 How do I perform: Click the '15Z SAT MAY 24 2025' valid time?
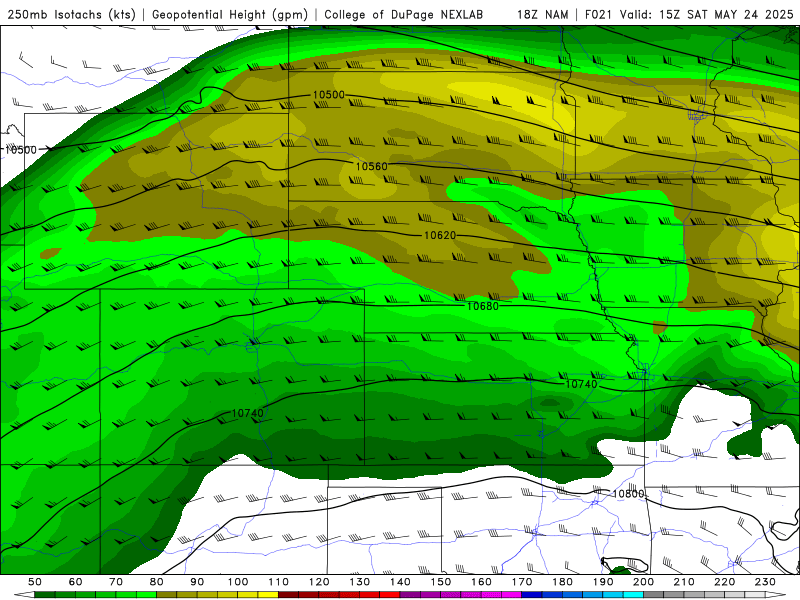click(x=727, y=14)
